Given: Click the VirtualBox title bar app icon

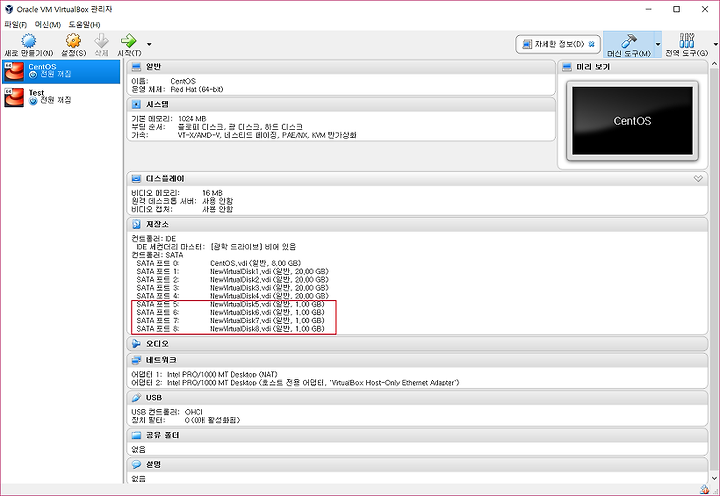Looking at the screenshot, I should coord(9,9).
